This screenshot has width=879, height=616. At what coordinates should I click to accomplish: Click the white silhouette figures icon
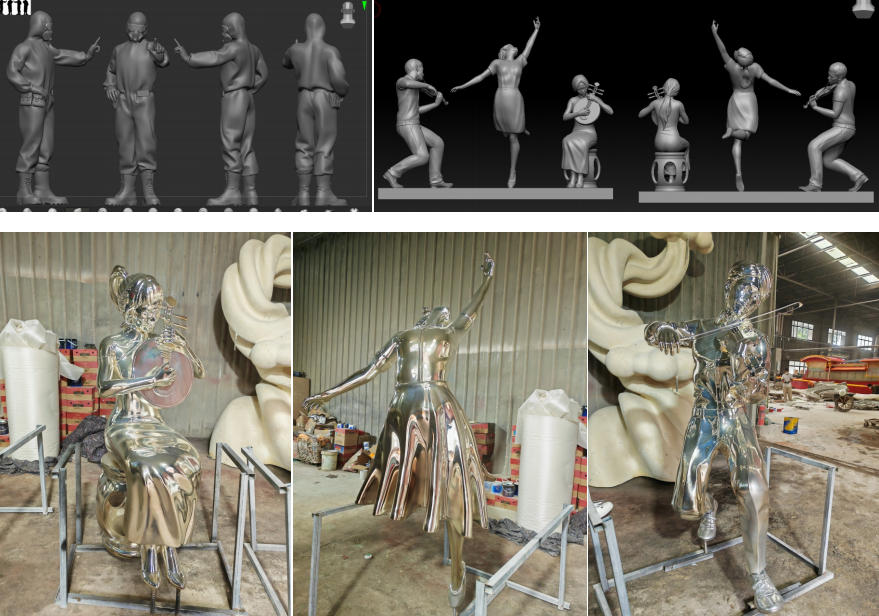(x=17, y=8)
